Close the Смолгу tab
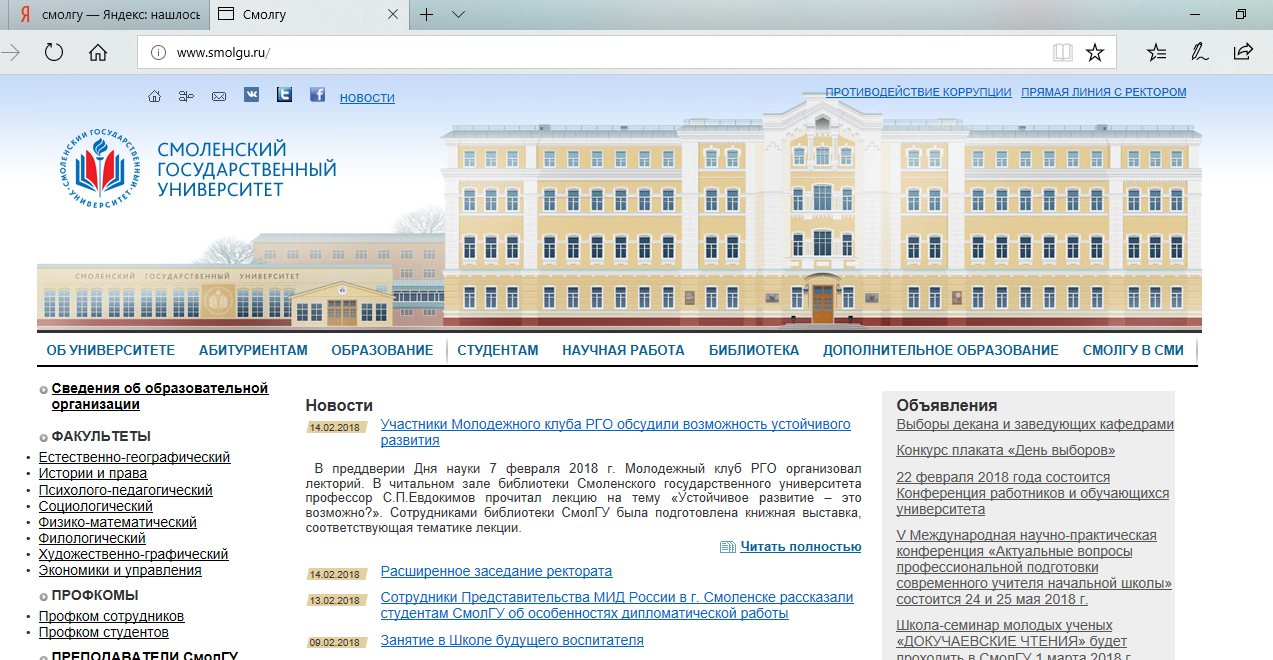This screenshot has height=660, width=1273. click(393, 14)
